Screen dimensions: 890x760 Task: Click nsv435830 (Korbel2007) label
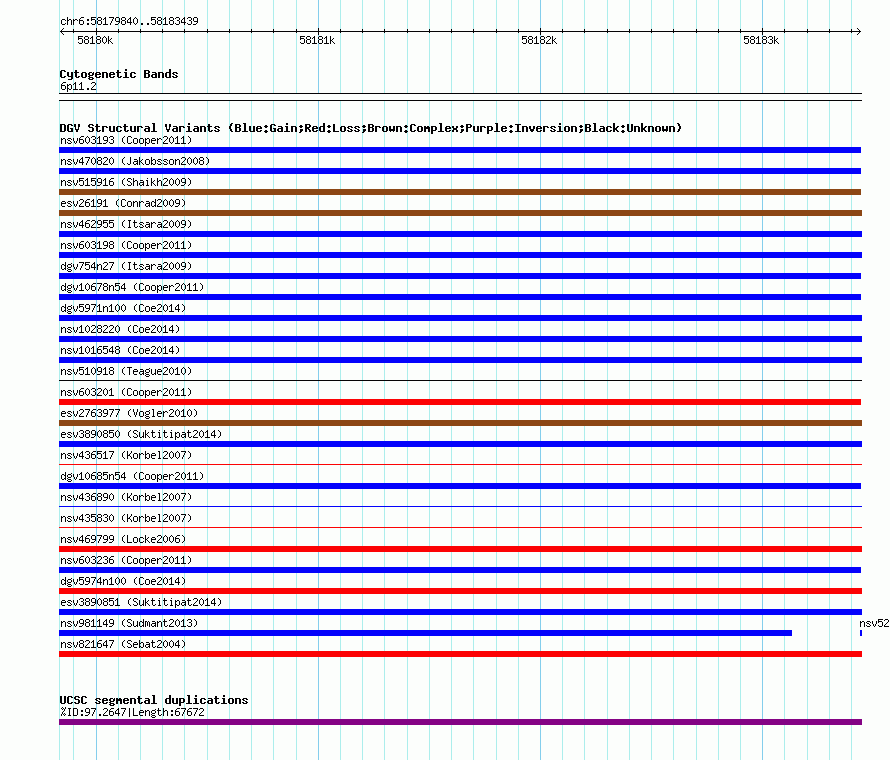pos(126,518)
